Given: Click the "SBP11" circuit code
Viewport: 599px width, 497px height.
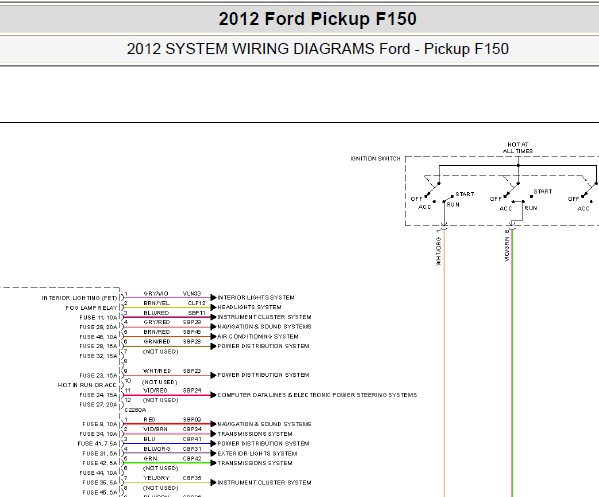Looking at the screenshot, I should (x=196, y=313).
